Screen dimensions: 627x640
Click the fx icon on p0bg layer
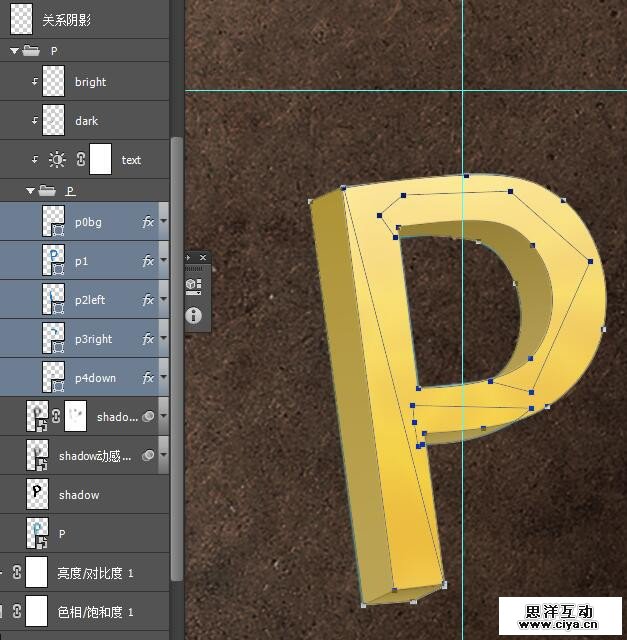coord(148,222)
